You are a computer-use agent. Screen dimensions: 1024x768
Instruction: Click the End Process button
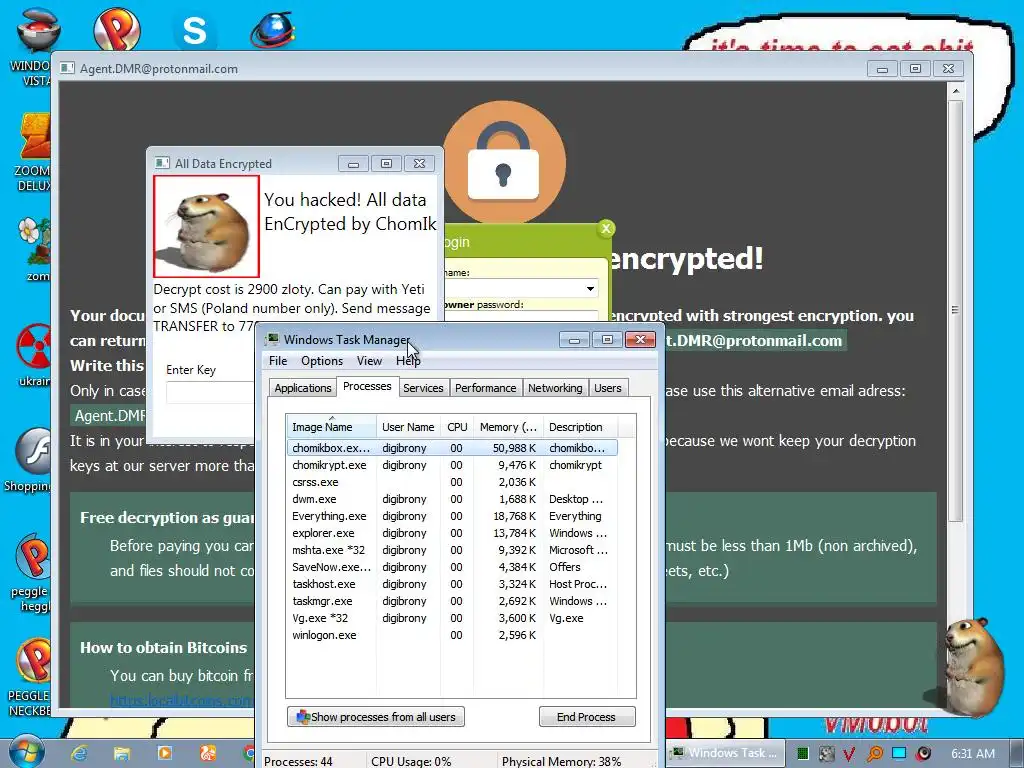coord(586,716)
